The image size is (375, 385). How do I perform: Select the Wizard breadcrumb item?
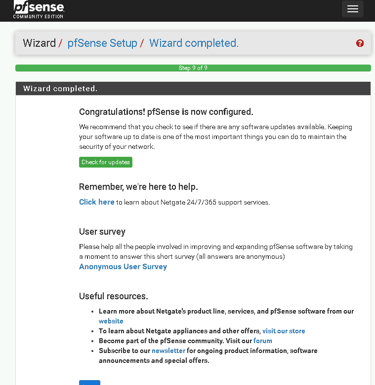(39, 43)
